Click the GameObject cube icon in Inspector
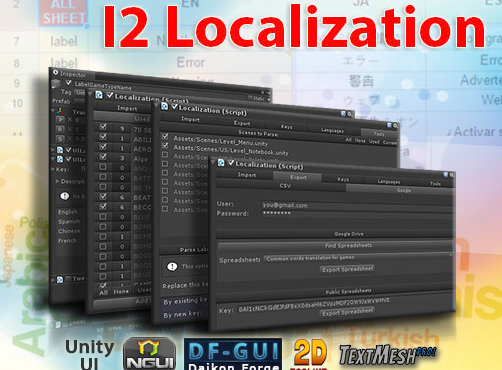The image size is (502, 370). 56,84
